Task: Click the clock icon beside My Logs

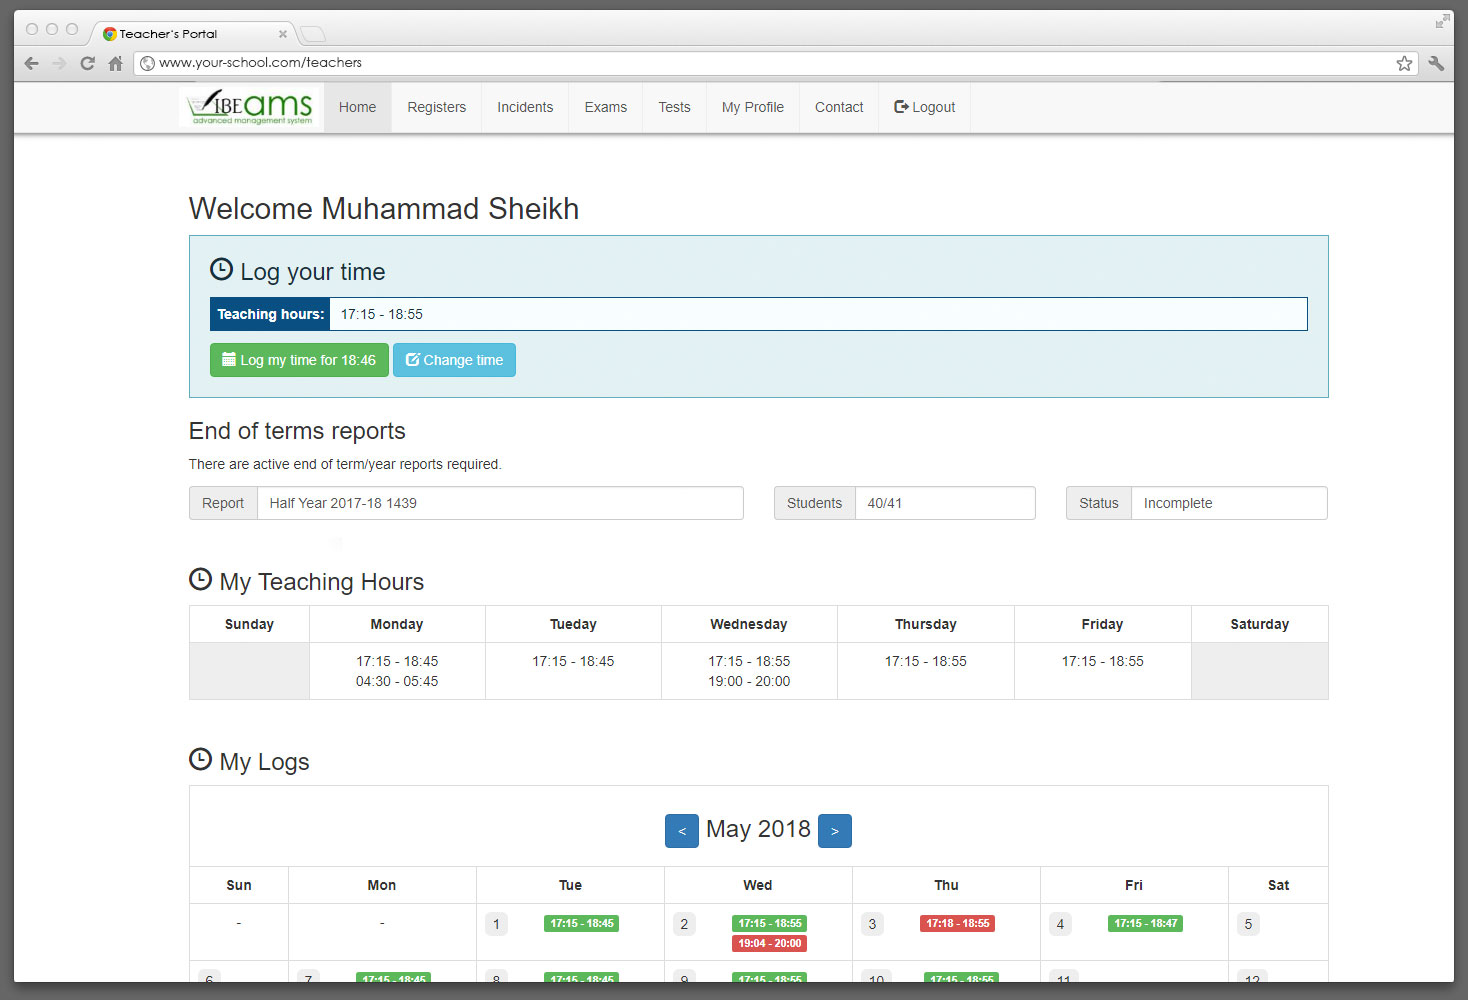Action: point(199,758)
